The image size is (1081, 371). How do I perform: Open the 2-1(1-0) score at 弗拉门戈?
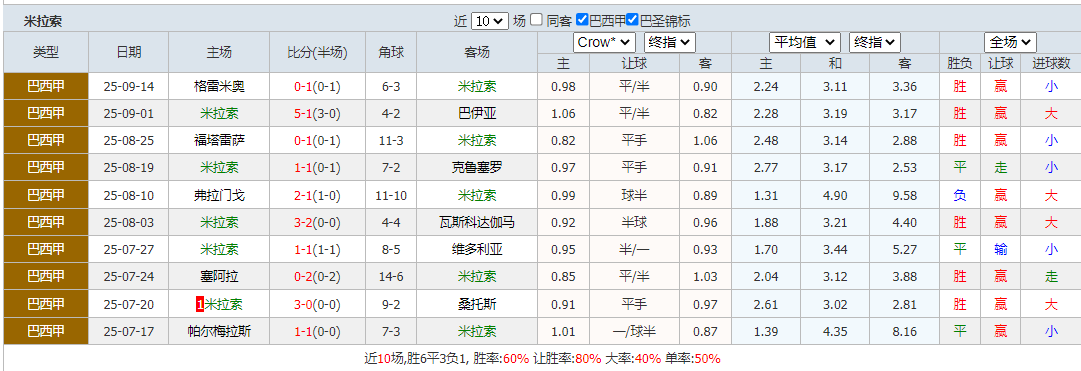tap(317, 195)
